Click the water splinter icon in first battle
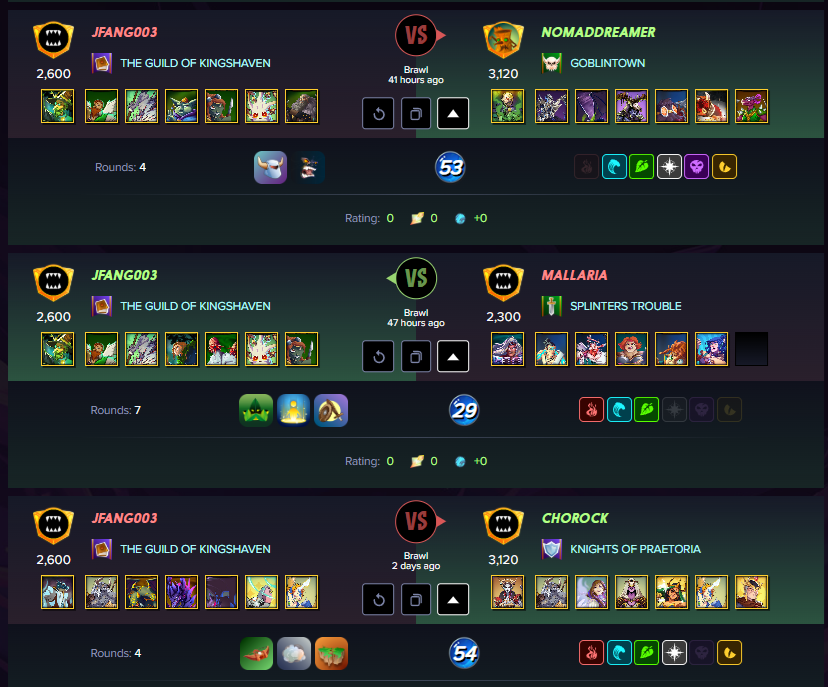Screen dimensions: 828x687 614,167
